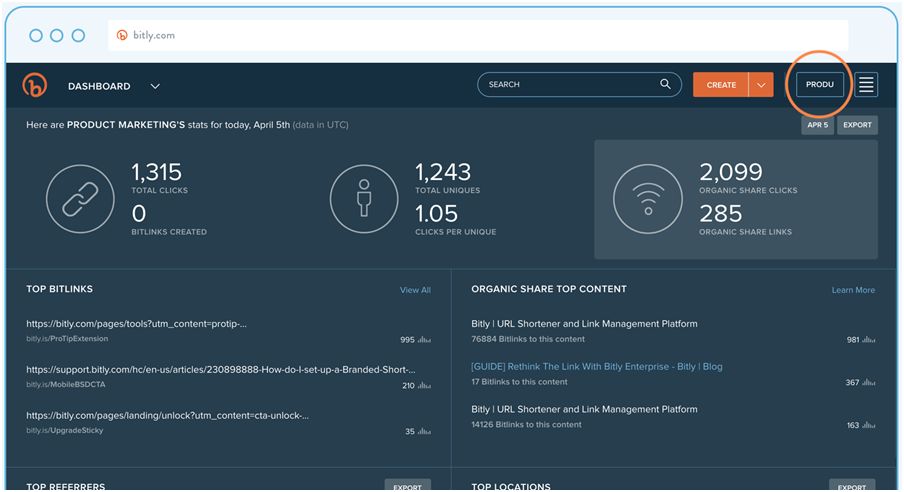Open the hamburger menu icon
The height and width of the screenshot is (492, 904).
866,85
